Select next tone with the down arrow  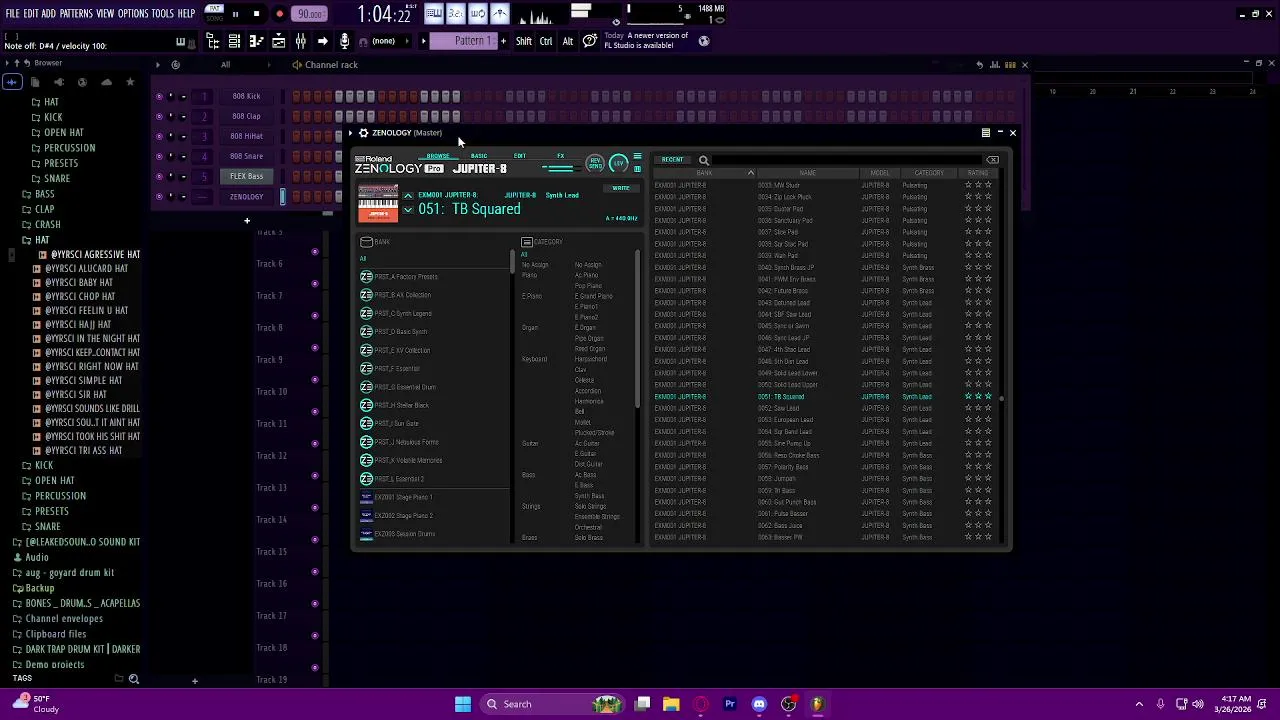click(407, 210)
